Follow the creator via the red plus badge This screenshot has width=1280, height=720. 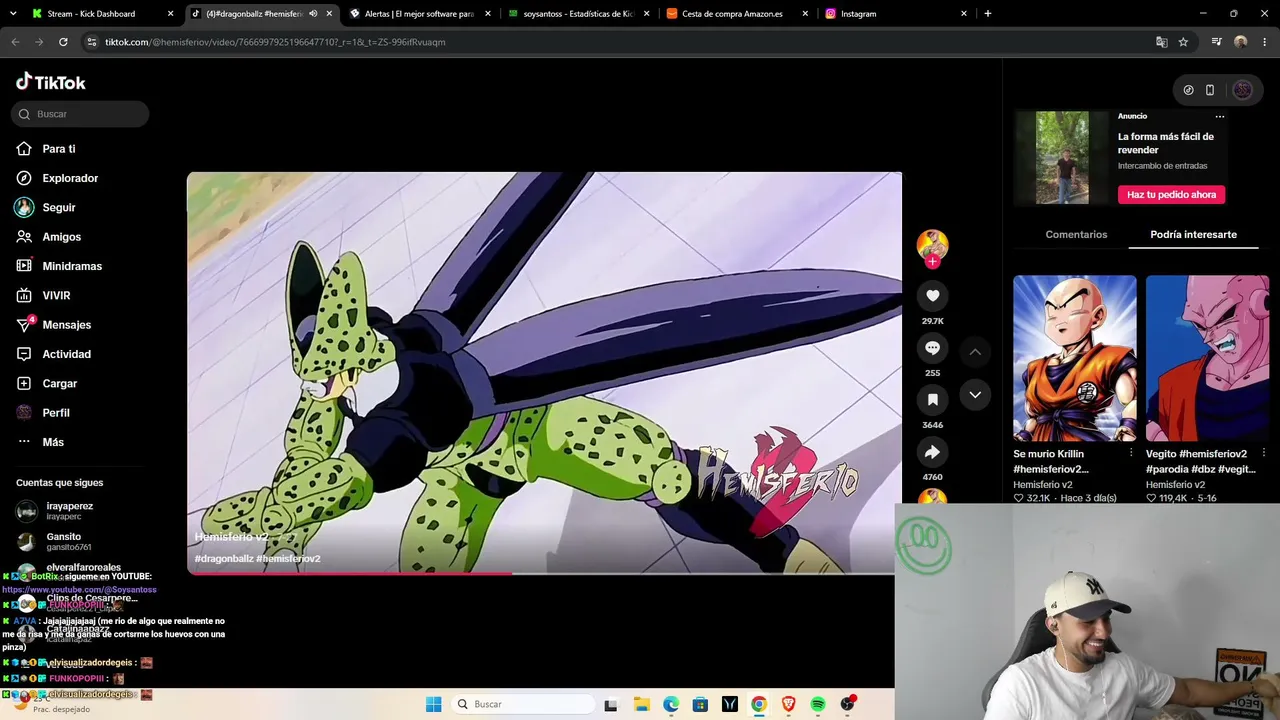932,261
